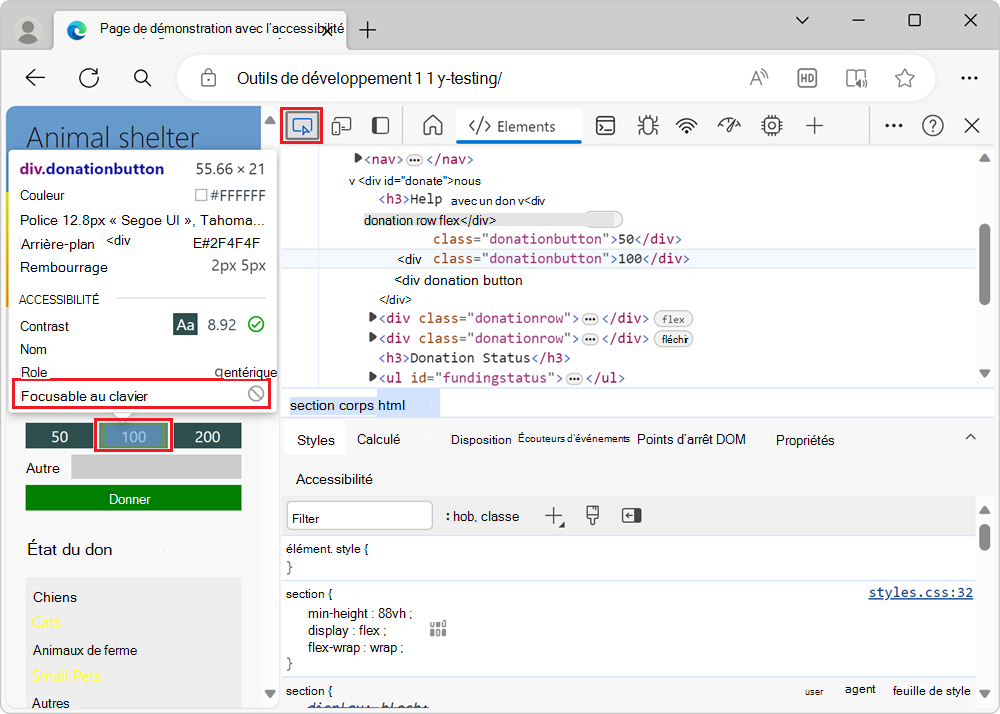
Task: Open the styles.css:32 source link
Action: [920, 593]
